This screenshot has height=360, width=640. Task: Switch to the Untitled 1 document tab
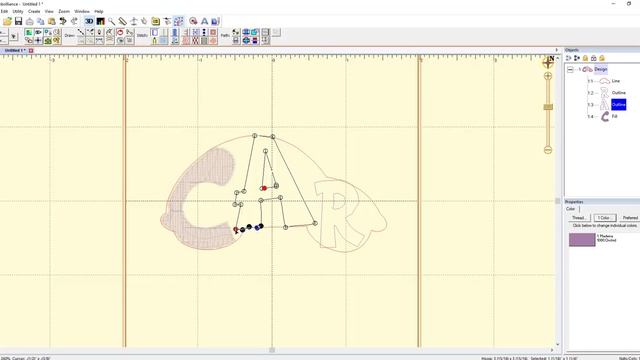tap(14, 51)
